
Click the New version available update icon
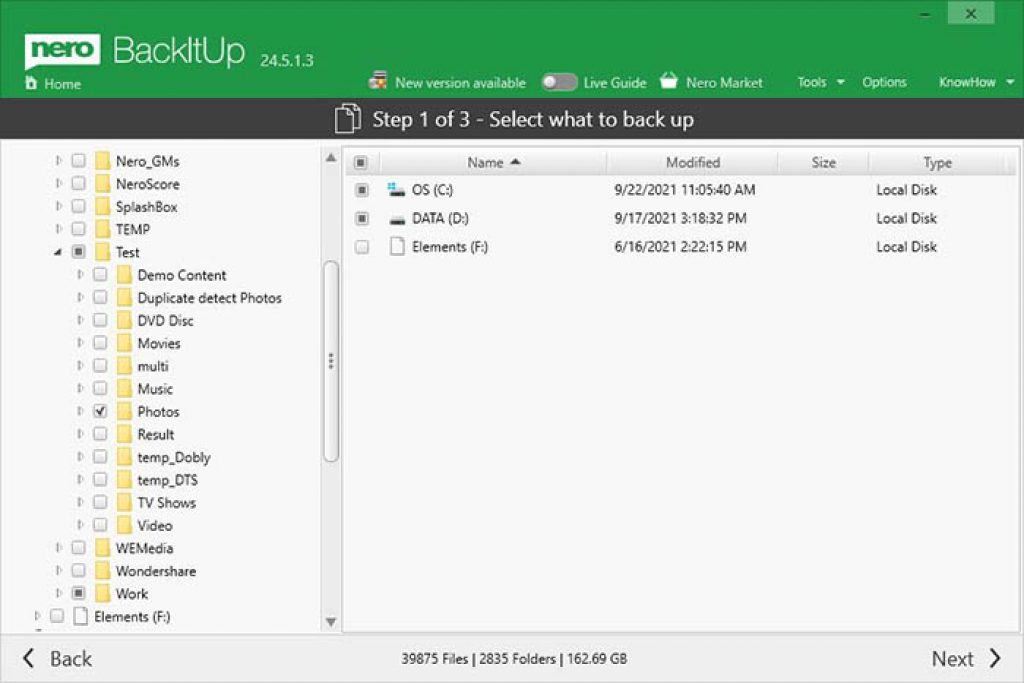pos(378,81)
